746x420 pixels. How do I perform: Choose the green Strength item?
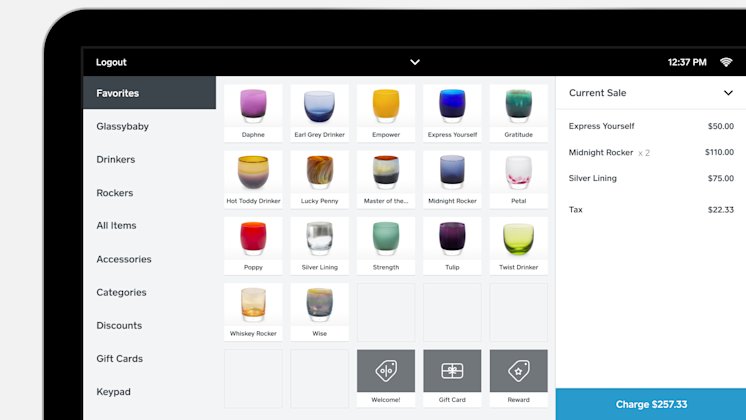pos(386,246)
